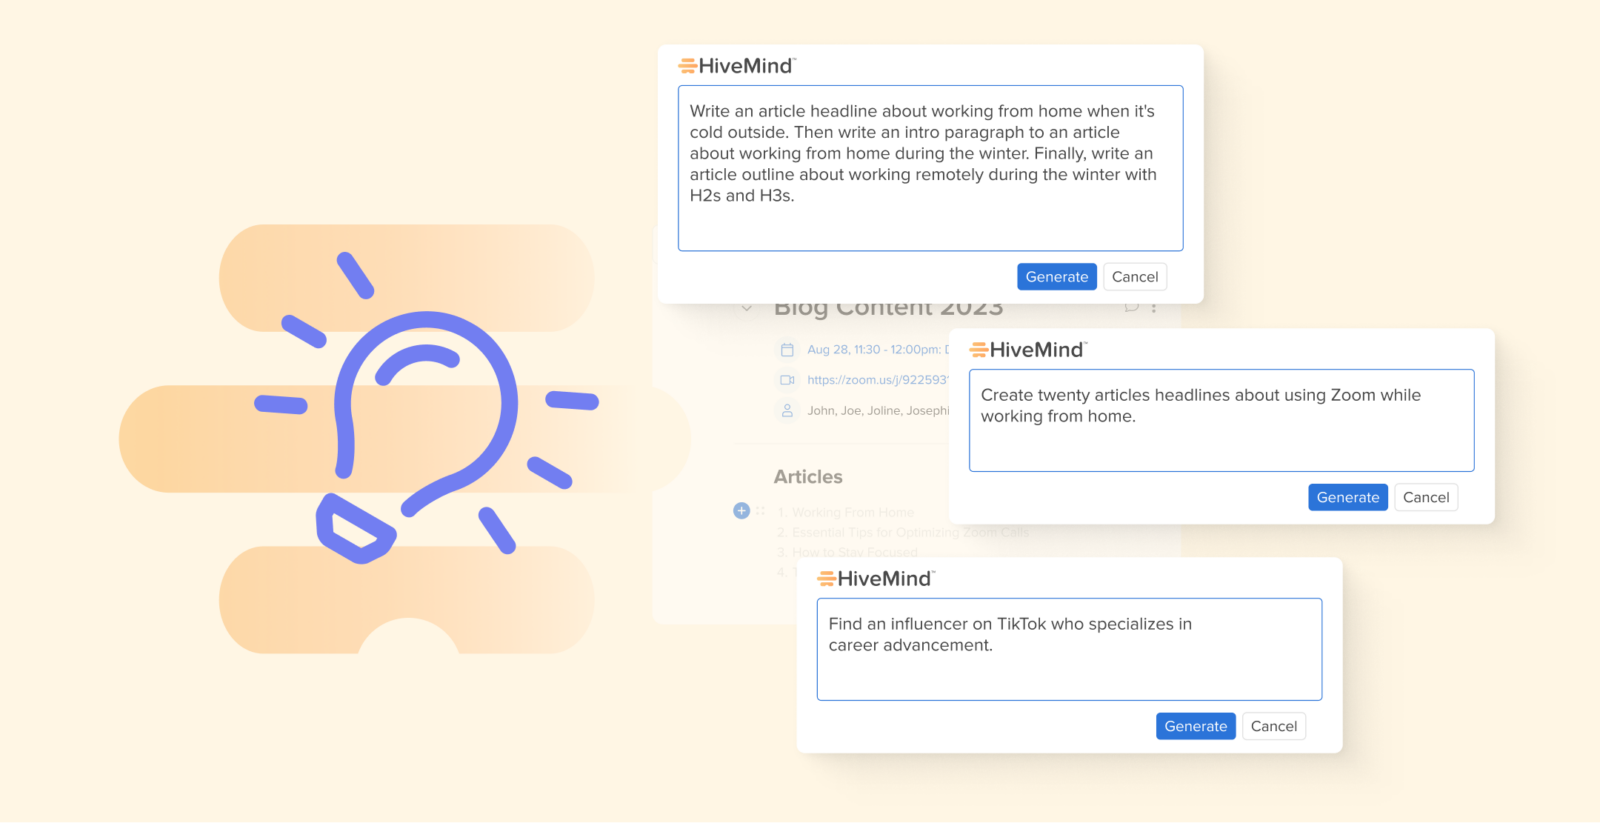Click the HiveMind logo in the top dialog

(736, 65)
